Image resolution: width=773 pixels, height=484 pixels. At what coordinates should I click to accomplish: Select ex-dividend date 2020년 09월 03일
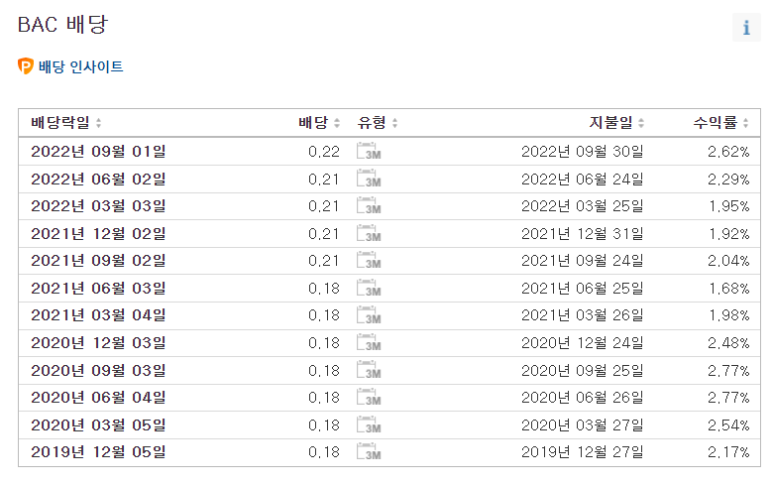coord(98,370)
